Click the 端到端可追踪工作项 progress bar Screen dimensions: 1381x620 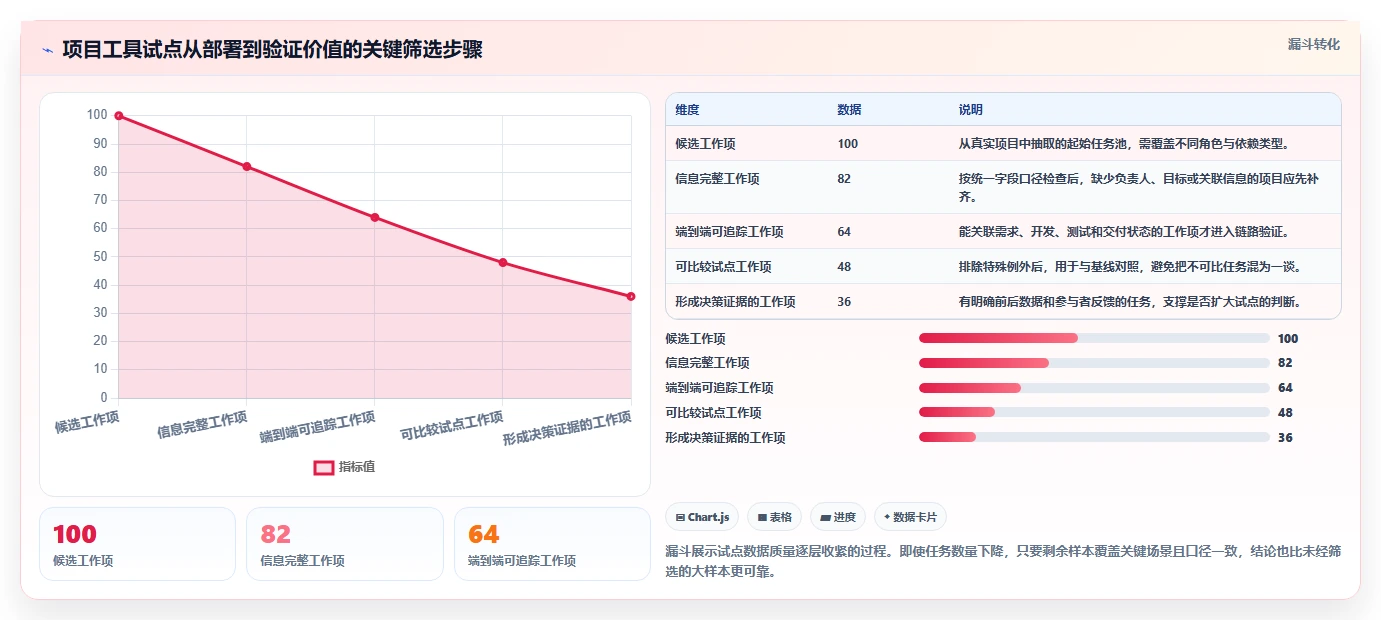point(1094,388)
